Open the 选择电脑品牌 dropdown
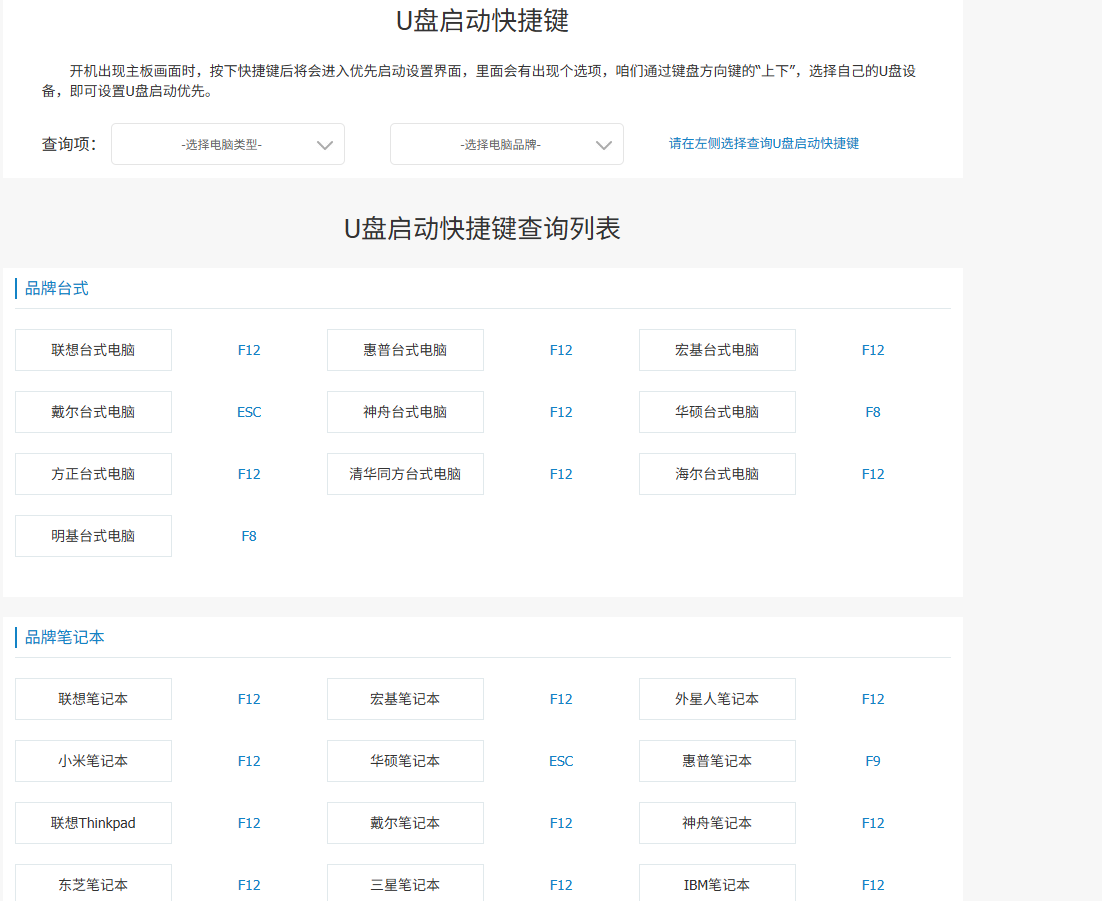 pos(507,144)
